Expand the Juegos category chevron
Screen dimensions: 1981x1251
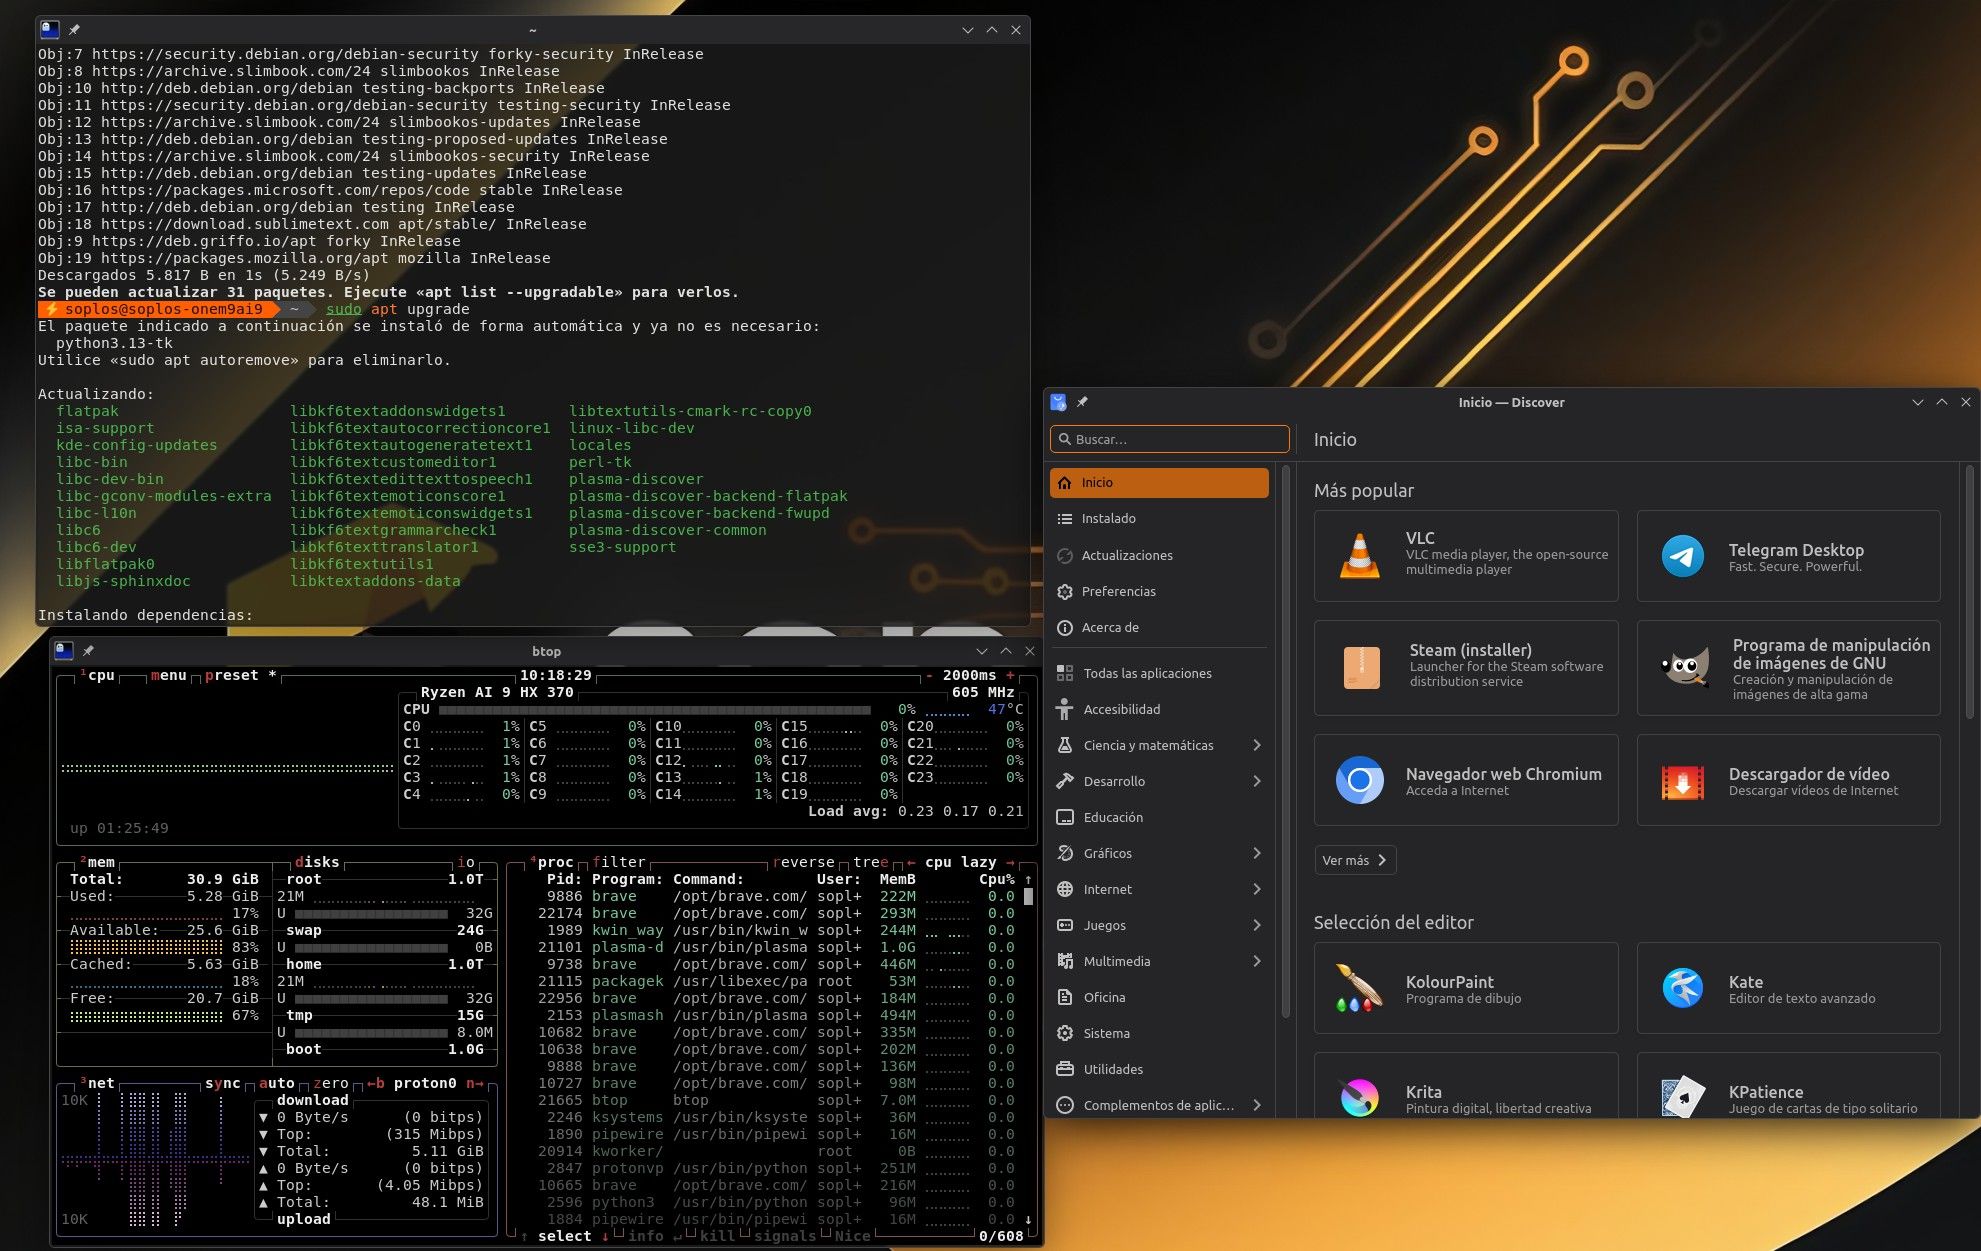(x=1257, y=925)
